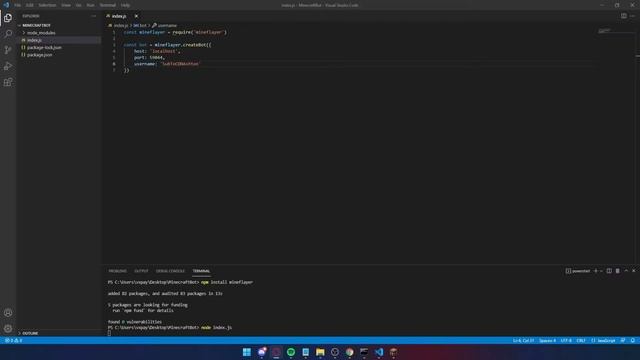The height and width of the screenshot is (360, 640).
Task: Close the terminal panel
Action: coord(633,271)
